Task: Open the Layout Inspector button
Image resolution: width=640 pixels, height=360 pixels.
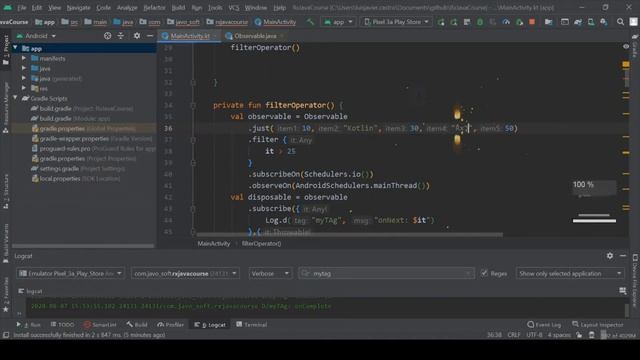Action: click(x=598, y=324)
